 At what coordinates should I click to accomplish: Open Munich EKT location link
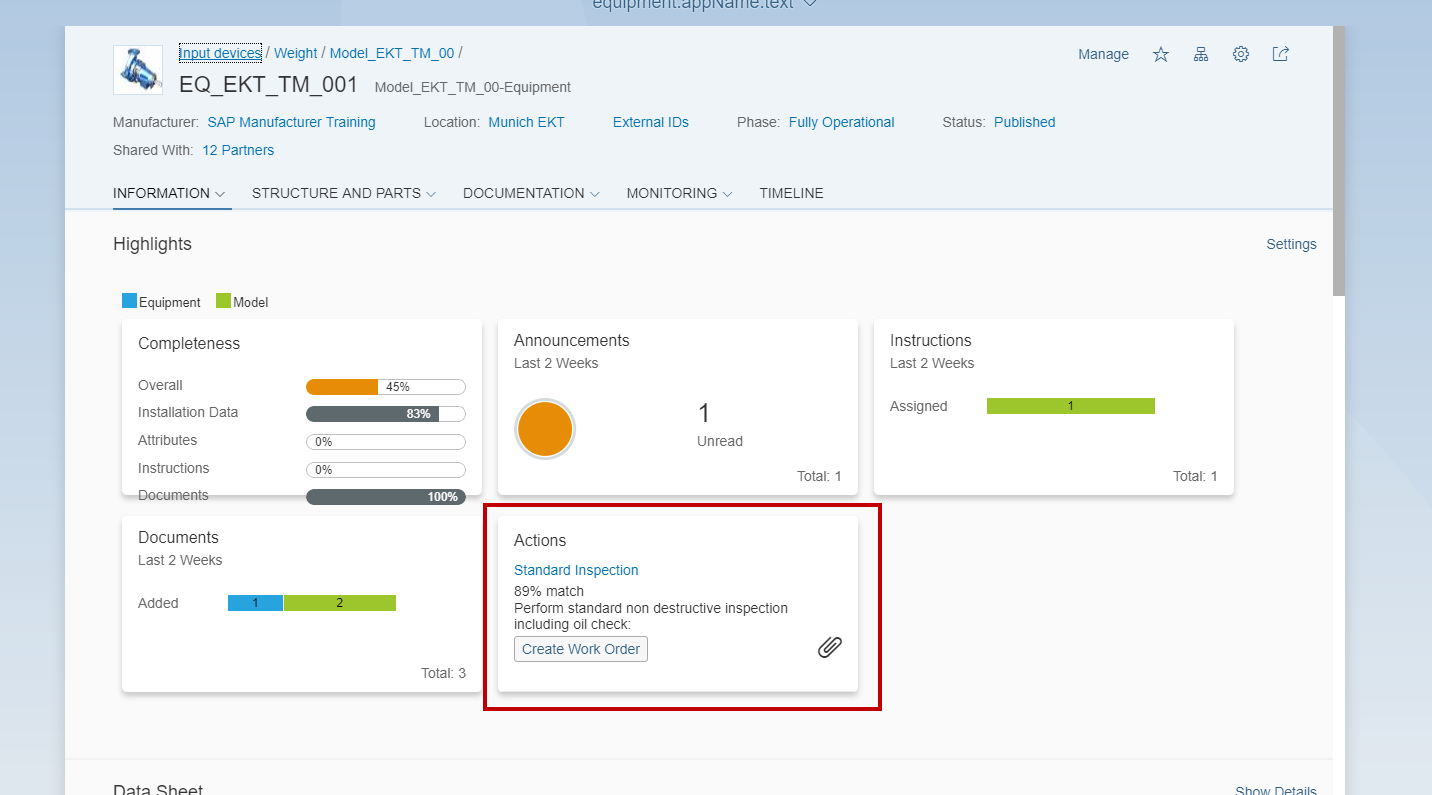[526, 122]
